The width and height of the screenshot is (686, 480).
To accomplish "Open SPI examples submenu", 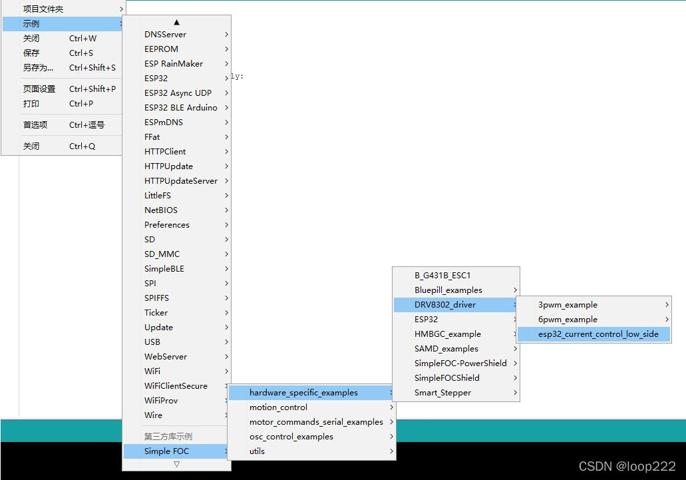I will [x=177, y=284].
